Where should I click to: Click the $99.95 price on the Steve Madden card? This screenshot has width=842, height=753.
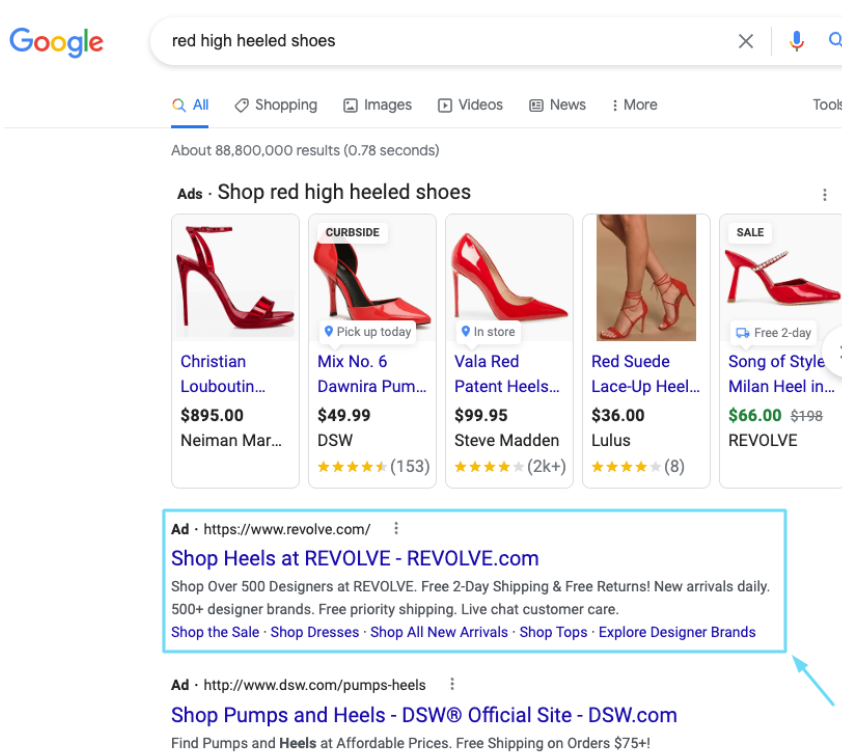[x=481, y=415]
